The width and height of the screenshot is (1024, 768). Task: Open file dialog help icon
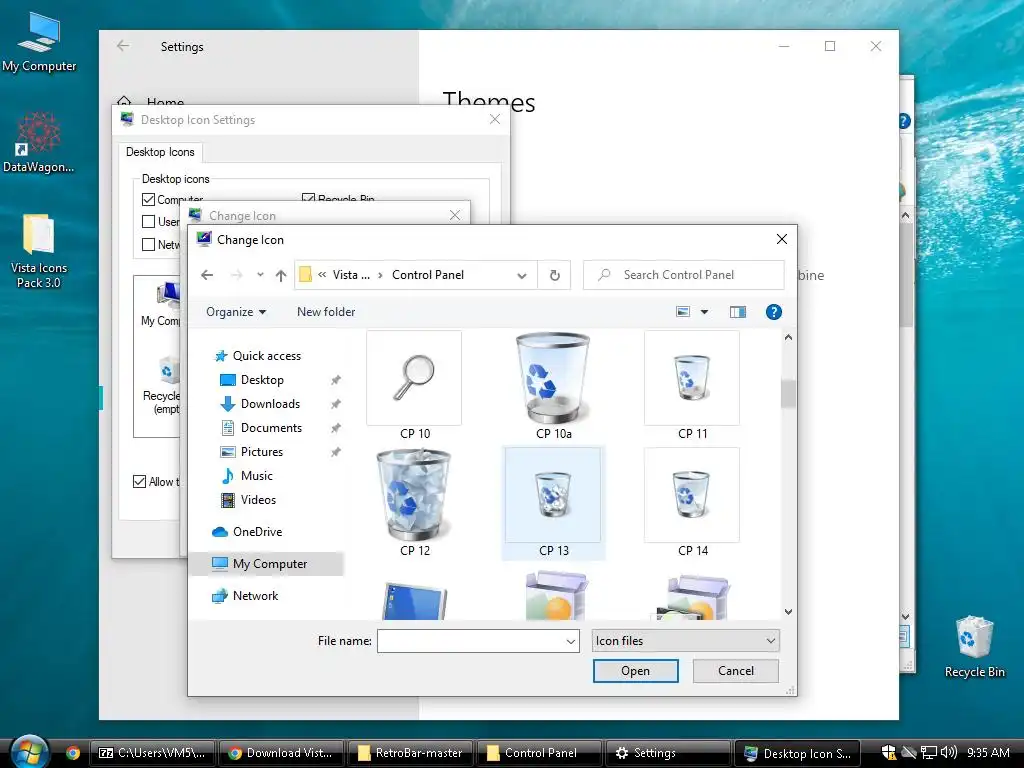pyautogui.click(x=773, y=312)
